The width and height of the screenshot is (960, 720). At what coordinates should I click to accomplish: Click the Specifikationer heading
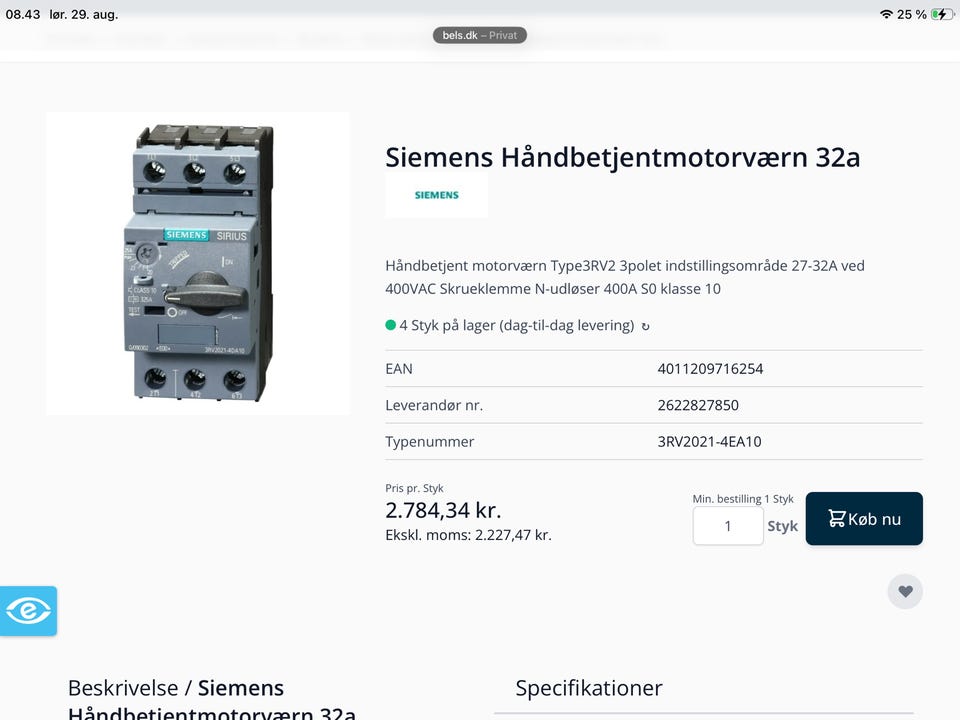coord(589,688)
